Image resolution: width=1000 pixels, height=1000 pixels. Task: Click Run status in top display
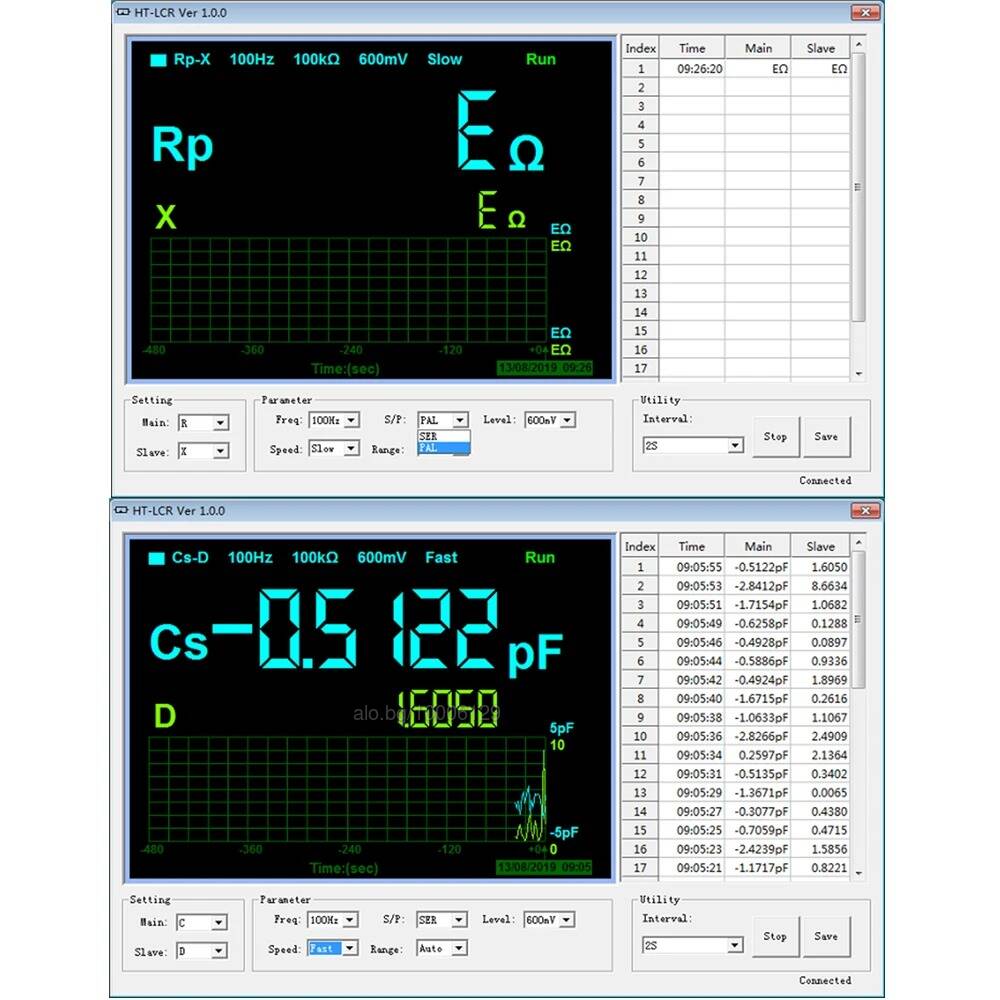tap(541, 59)
